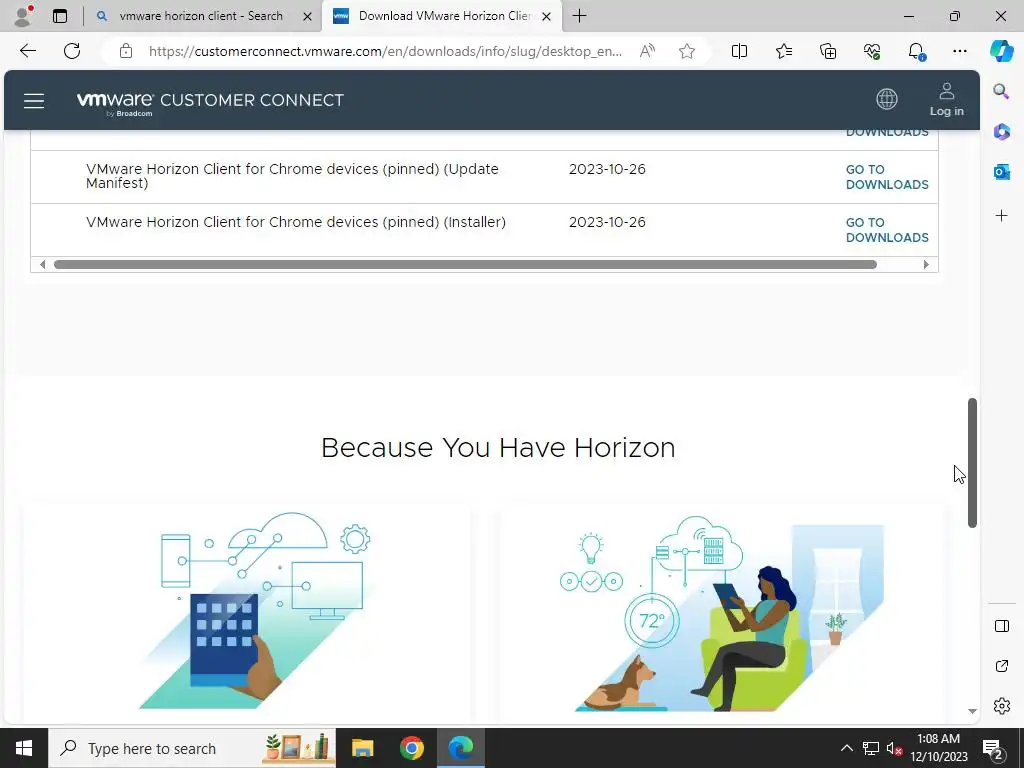Toggle the sidebar layout button
The height and width of the screenshot is (768, 1024).
1002,626
